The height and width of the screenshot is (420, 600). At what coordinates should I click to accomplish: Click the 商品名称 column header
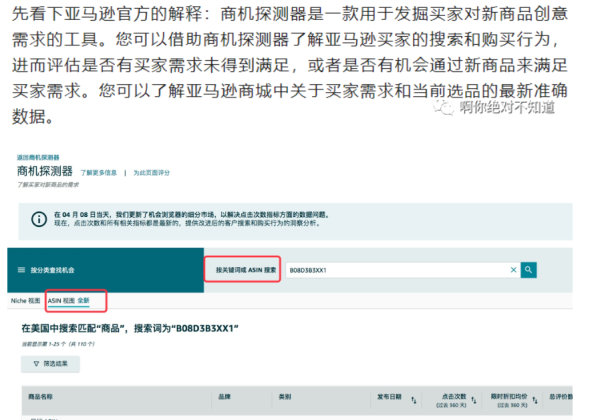[x=40, y=397]
